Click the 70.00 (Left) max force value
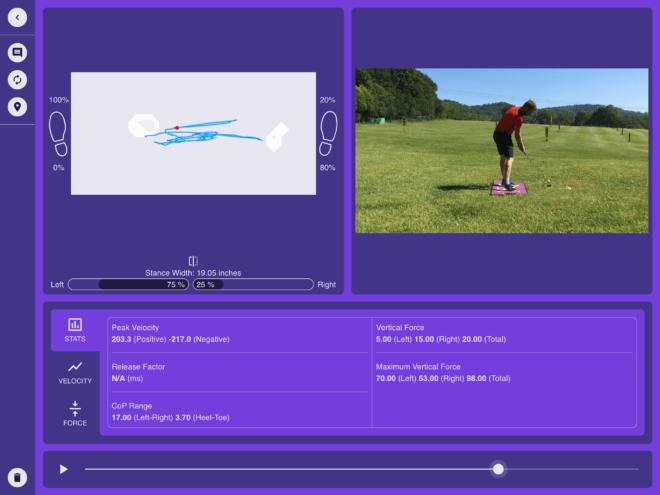This screenshot has width=660, height=495. point(396,378)
